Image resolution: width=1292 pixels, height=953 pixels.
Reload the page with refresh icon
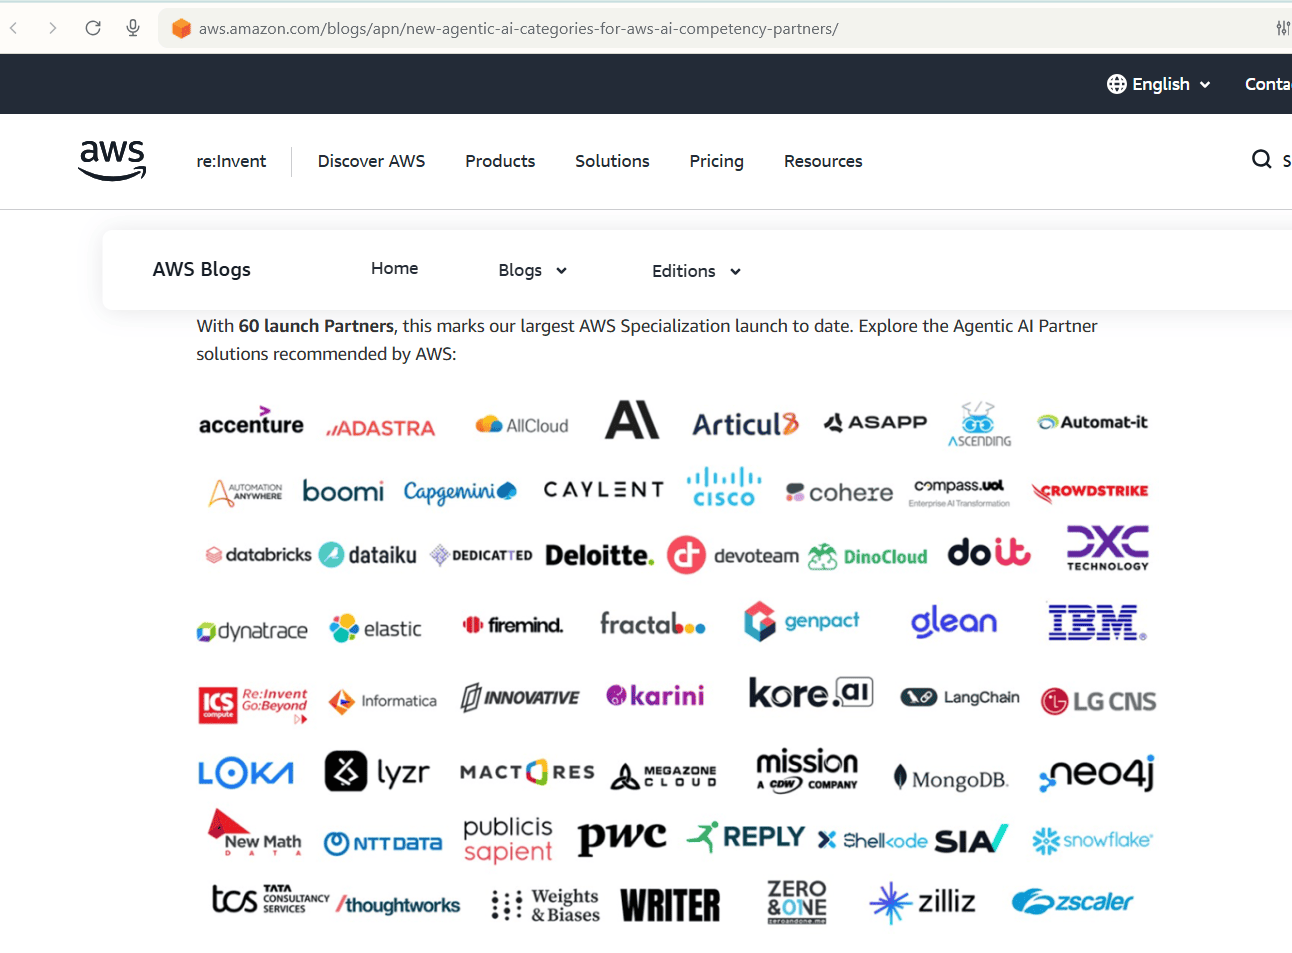[x=93, y=28]
